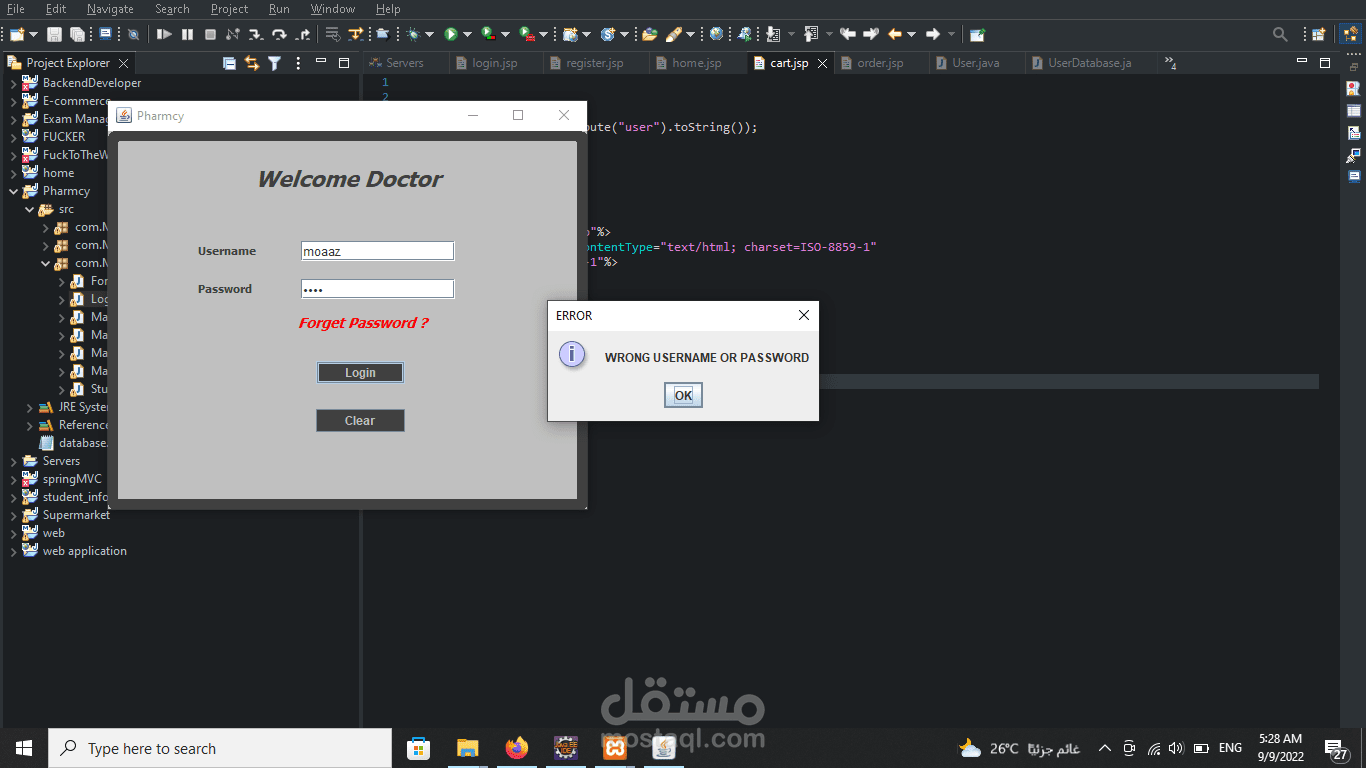The image size is (1366, 768).
Task: Toggle Use Step Filters
Action: tap(355, 34)
